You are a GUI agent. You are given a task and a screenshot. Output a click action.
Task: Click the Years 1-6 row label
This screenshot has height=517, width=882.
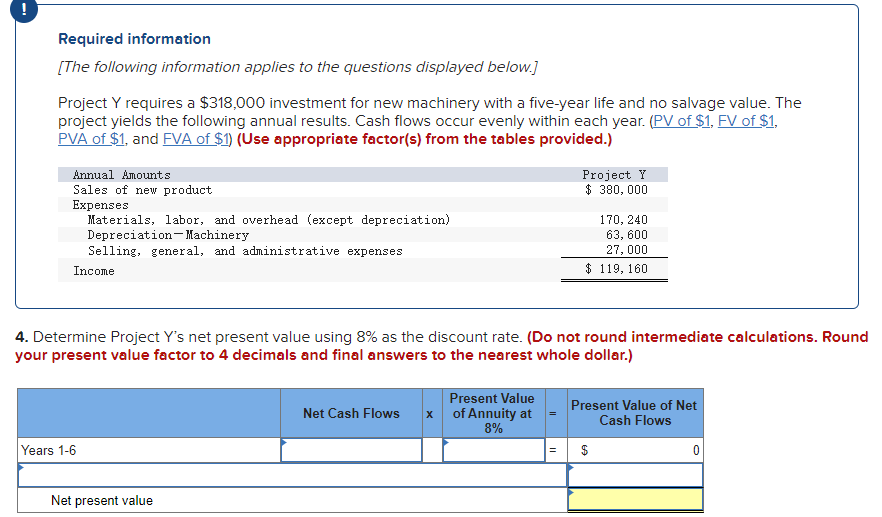coord(48,451)
